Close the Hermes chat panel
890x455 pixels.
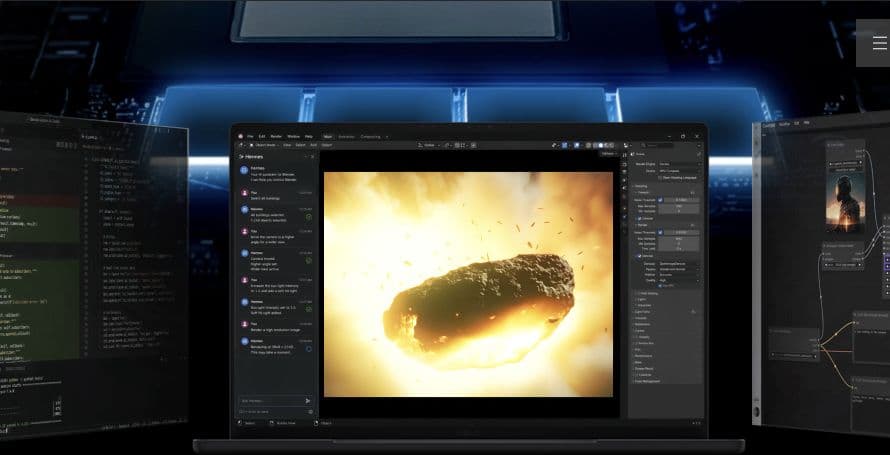312,157
